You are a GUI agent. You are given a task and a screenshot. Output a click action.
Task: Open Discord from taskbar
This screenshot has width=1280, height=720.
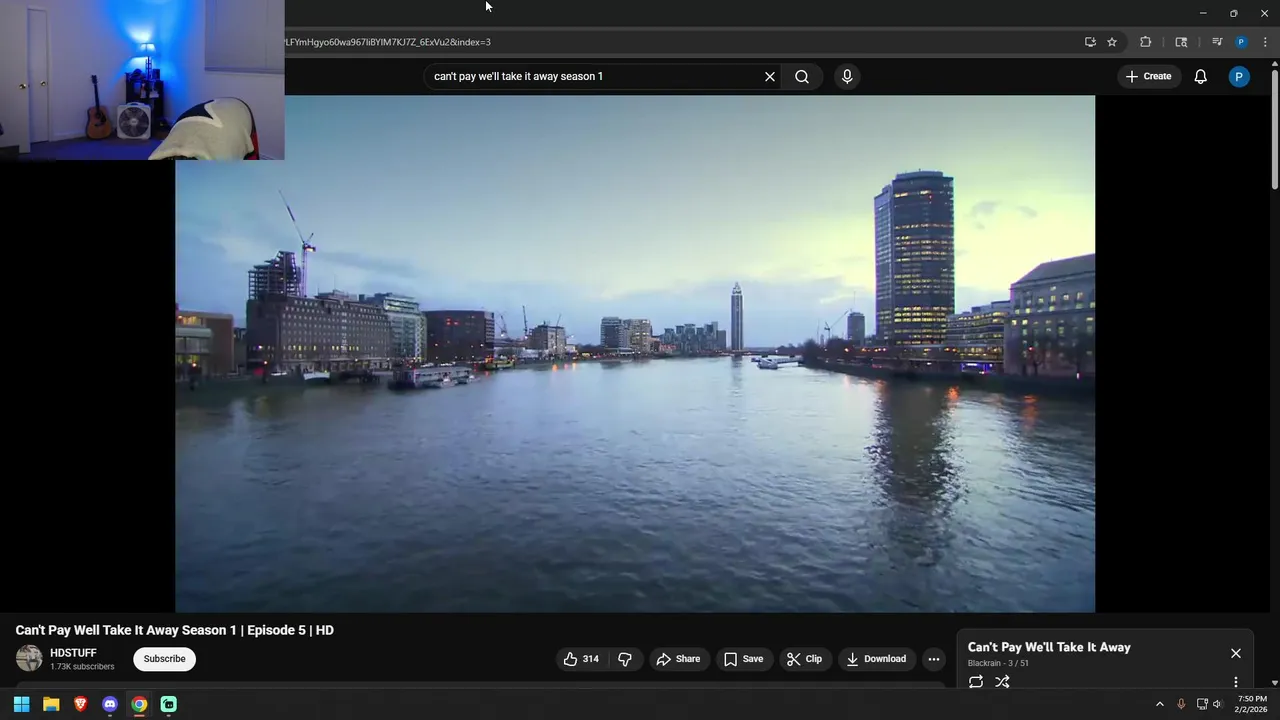[110, 704]
